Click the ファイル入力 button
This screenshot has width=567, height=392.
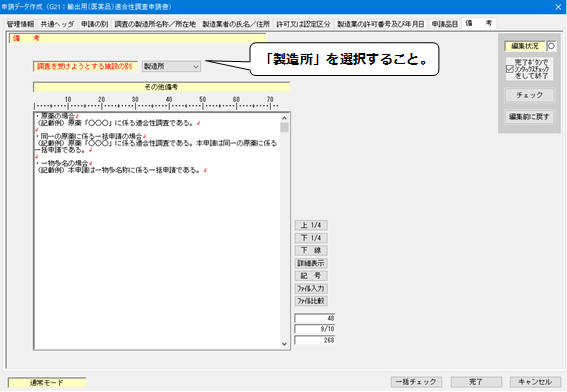pos(311,288)
